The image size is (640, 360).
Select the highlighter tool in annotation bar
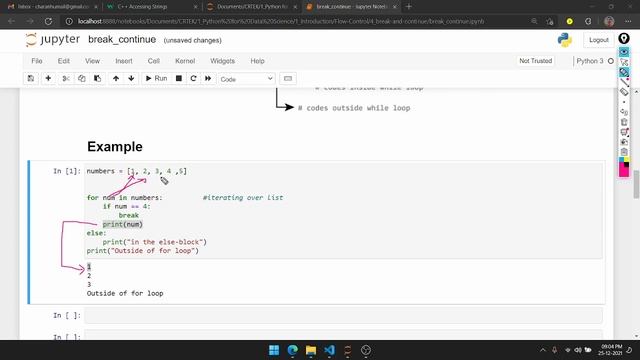coord(624,72)
